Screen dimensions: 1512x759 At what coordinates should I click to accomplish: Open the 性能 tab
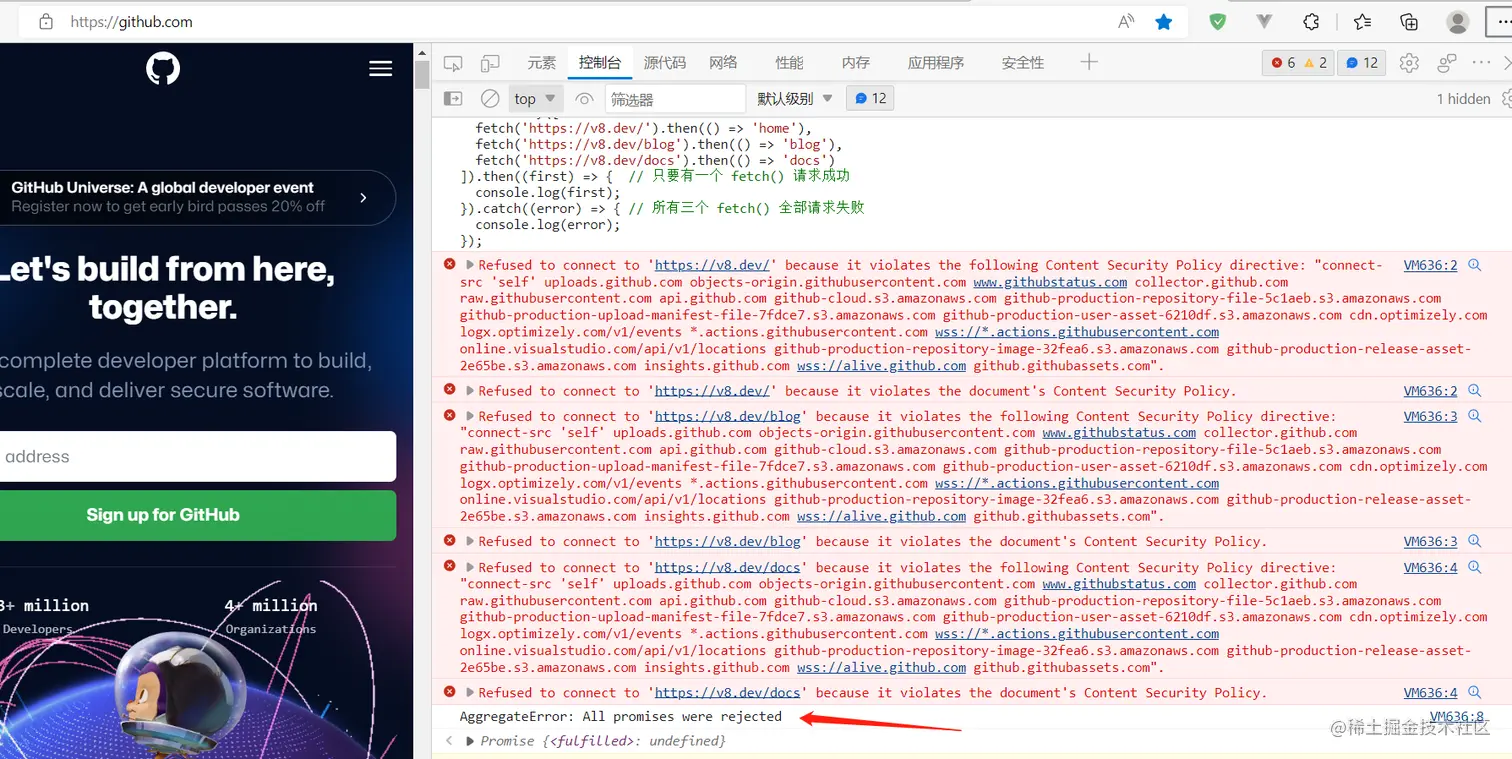coord(789,63)
